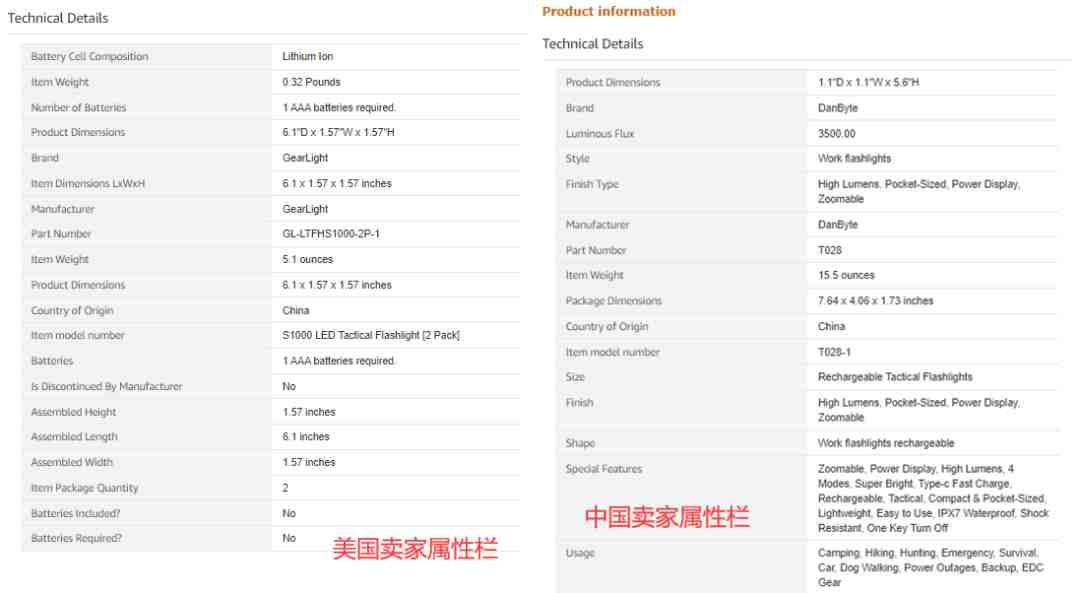Click the 'Assembled Height' label

(73, 412)
